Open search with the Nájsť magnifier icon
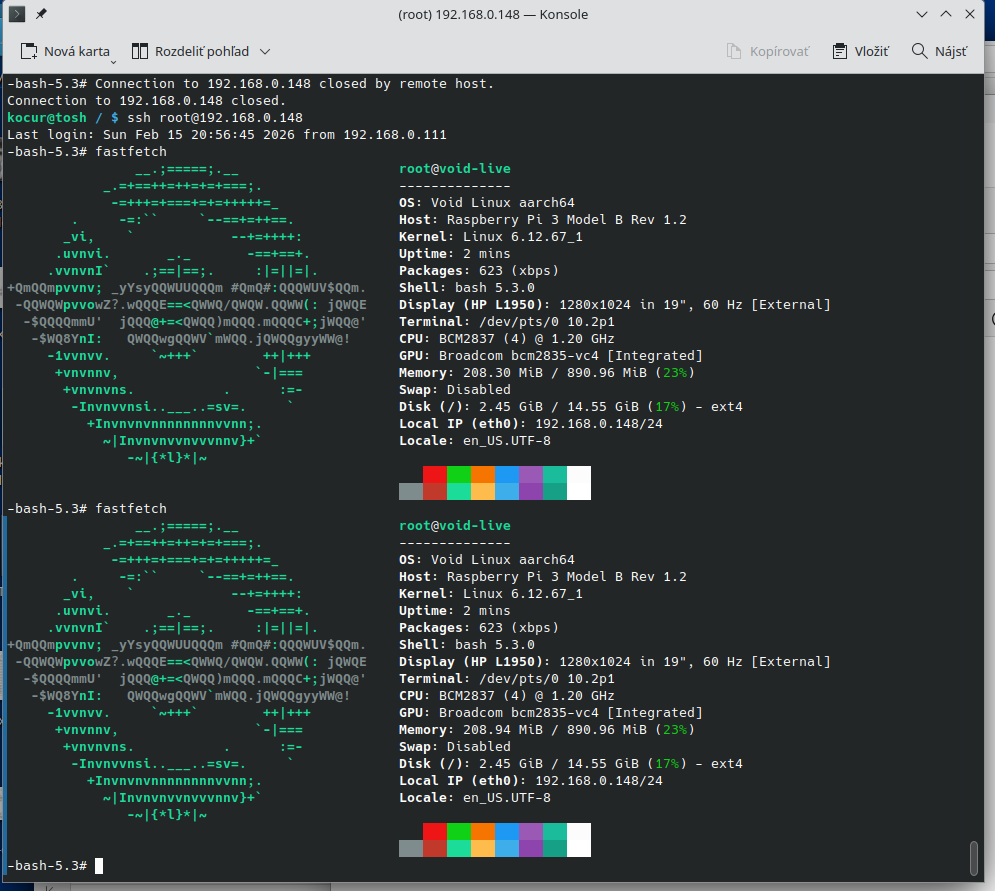The height and width of the screenshot is (891, 995). tap(919, 51)
